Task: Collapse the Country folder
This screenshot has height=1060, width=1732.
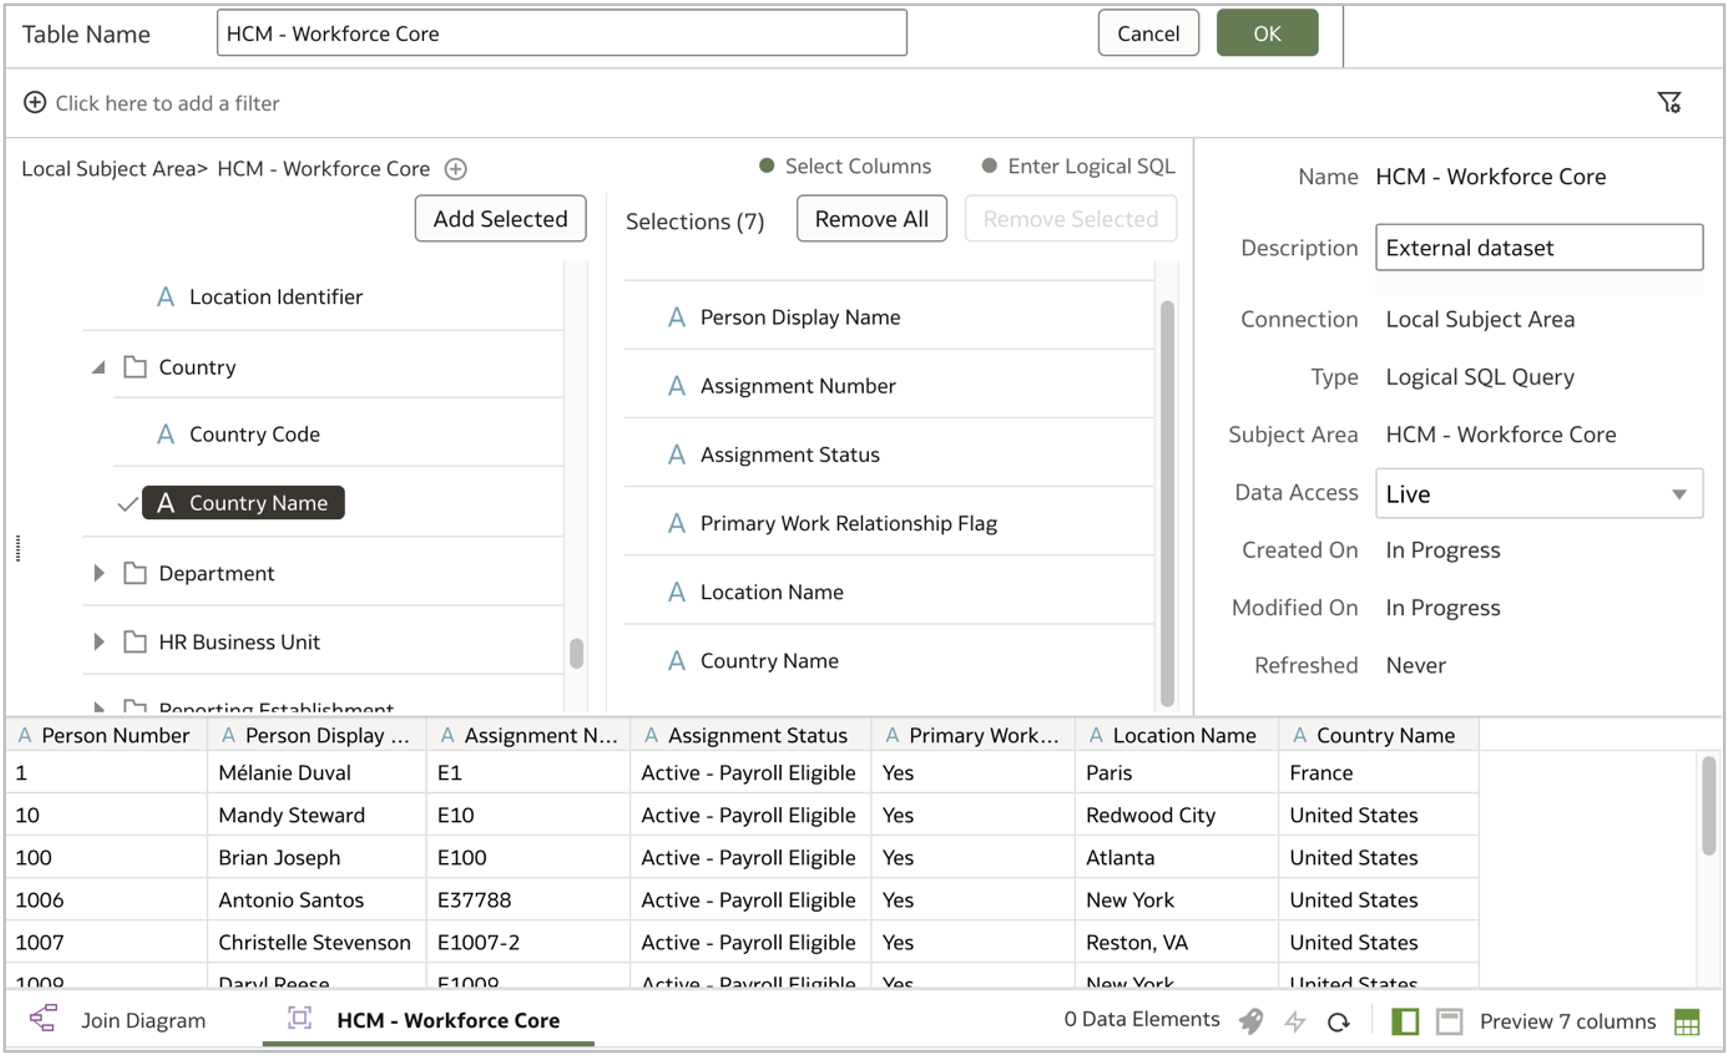Action: click(x=98, y=366)
